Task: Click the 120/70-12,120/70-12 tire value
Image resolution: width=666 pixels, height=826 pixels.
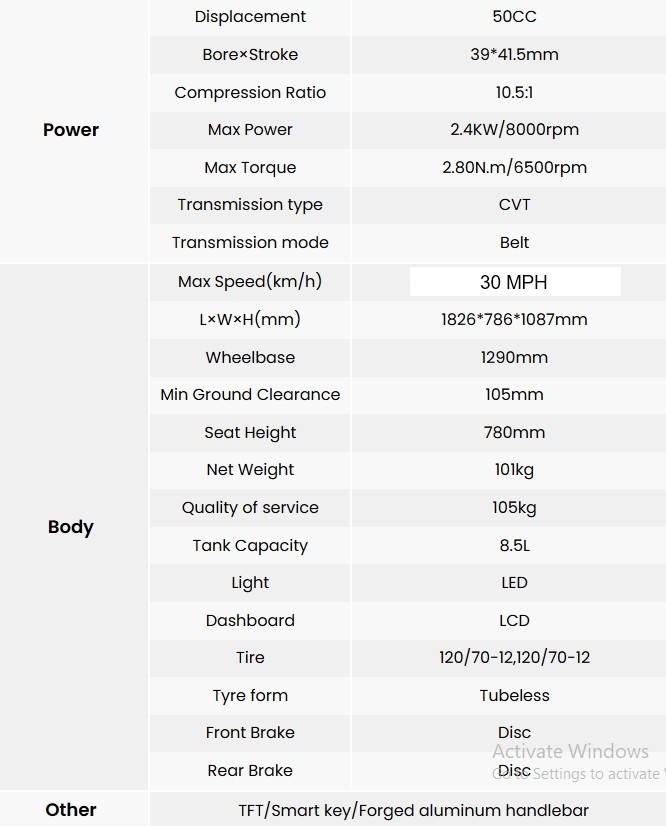Action: pos(514,658)
